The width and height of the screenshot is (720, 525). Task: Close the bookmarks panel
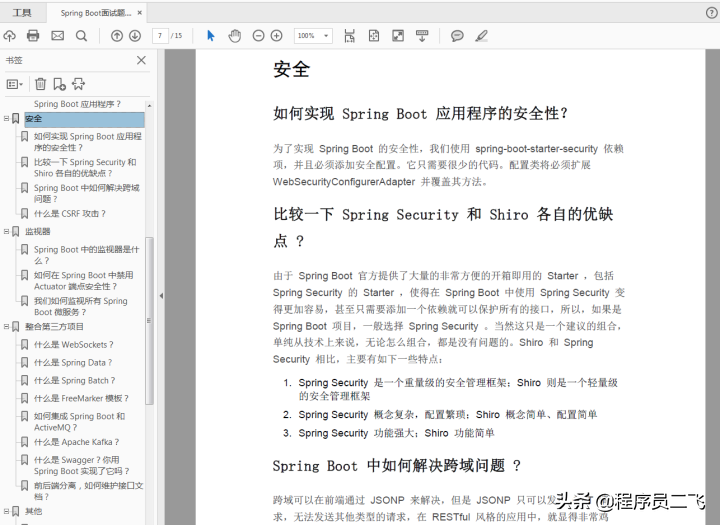[x=141, y=60]
